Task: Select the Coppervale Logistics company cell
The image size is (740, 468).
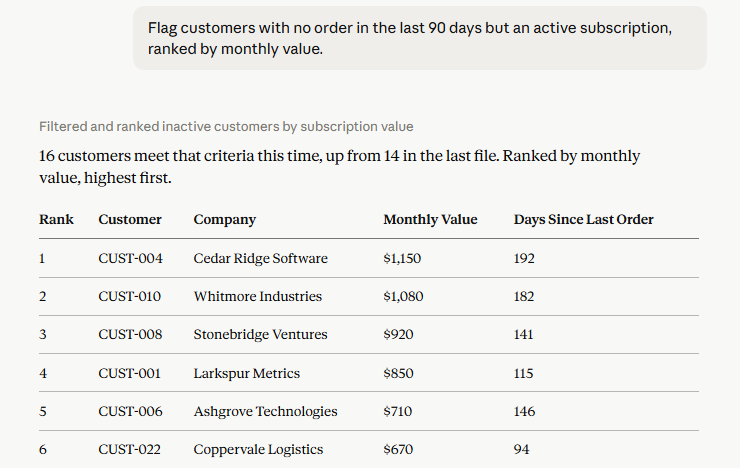Action: click(x=258, y=449)
